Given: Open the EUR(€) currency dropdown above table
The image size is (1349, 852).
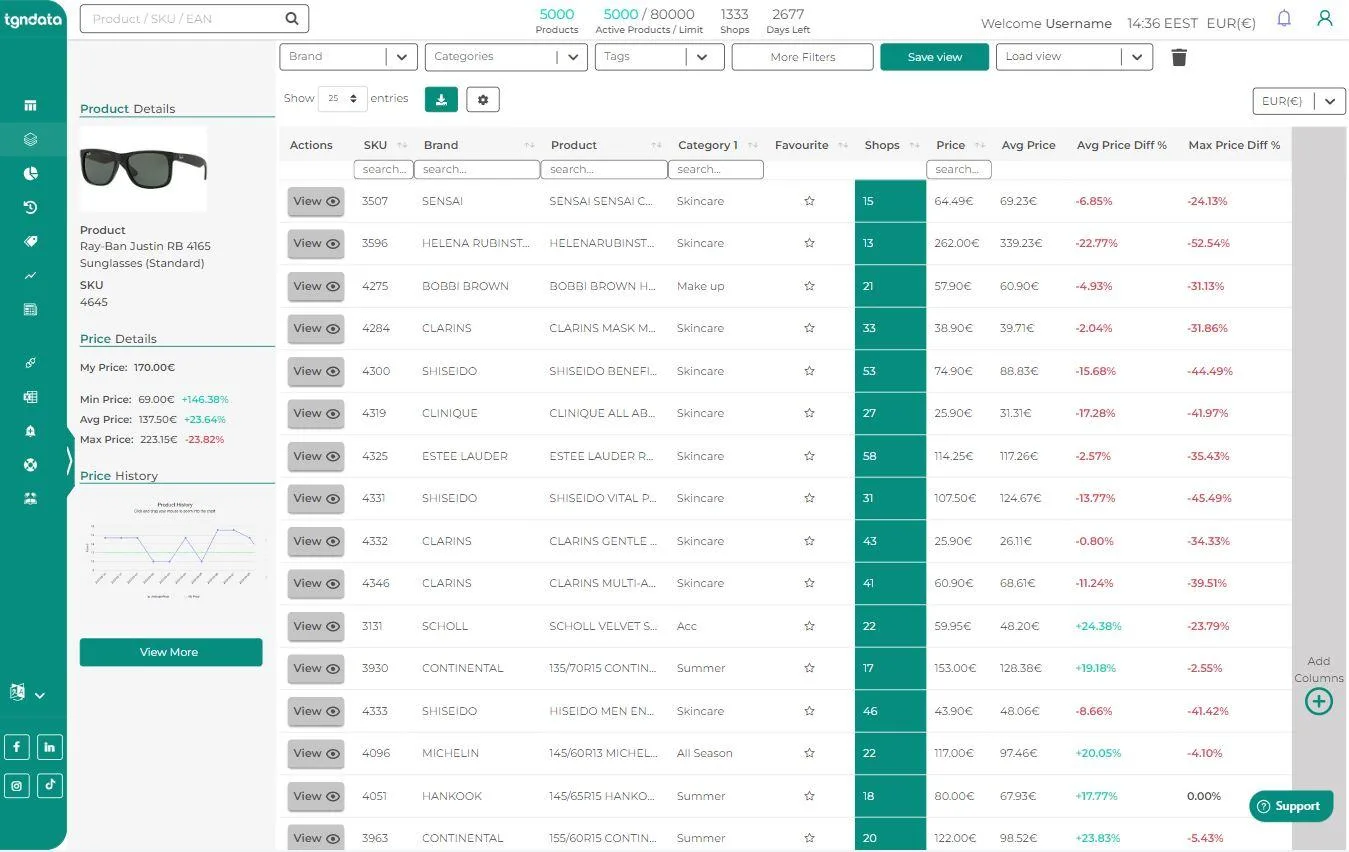Looking at the screenshot, I should click(x=1299, y=101).
